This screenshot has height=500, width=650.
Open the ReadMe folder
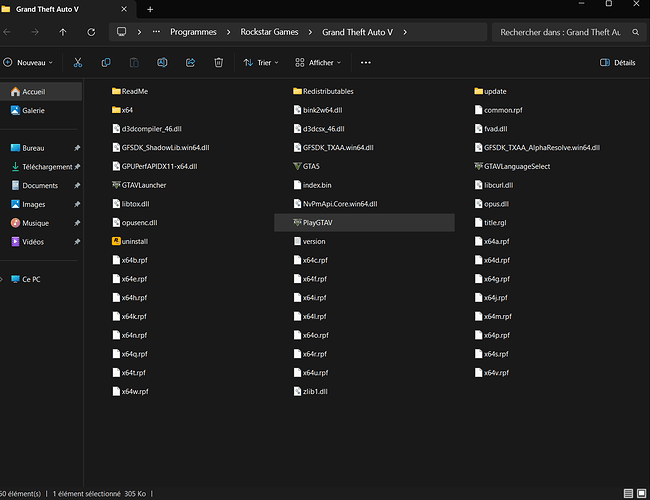click(130, 91)
